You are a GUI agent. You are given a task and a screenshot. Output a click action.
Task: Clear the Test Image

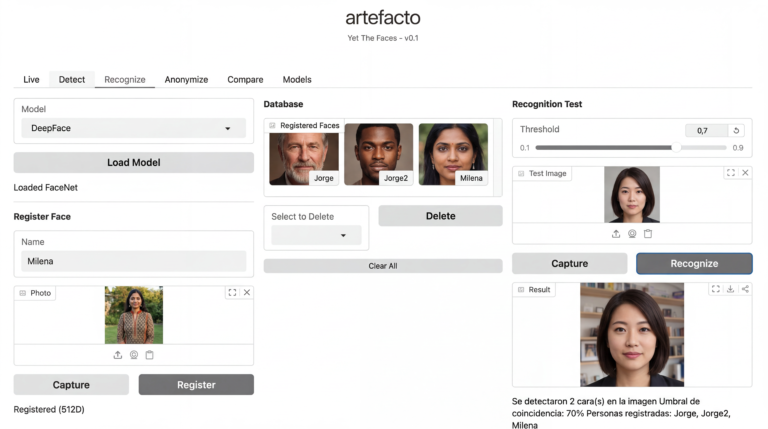click(745, 173)
